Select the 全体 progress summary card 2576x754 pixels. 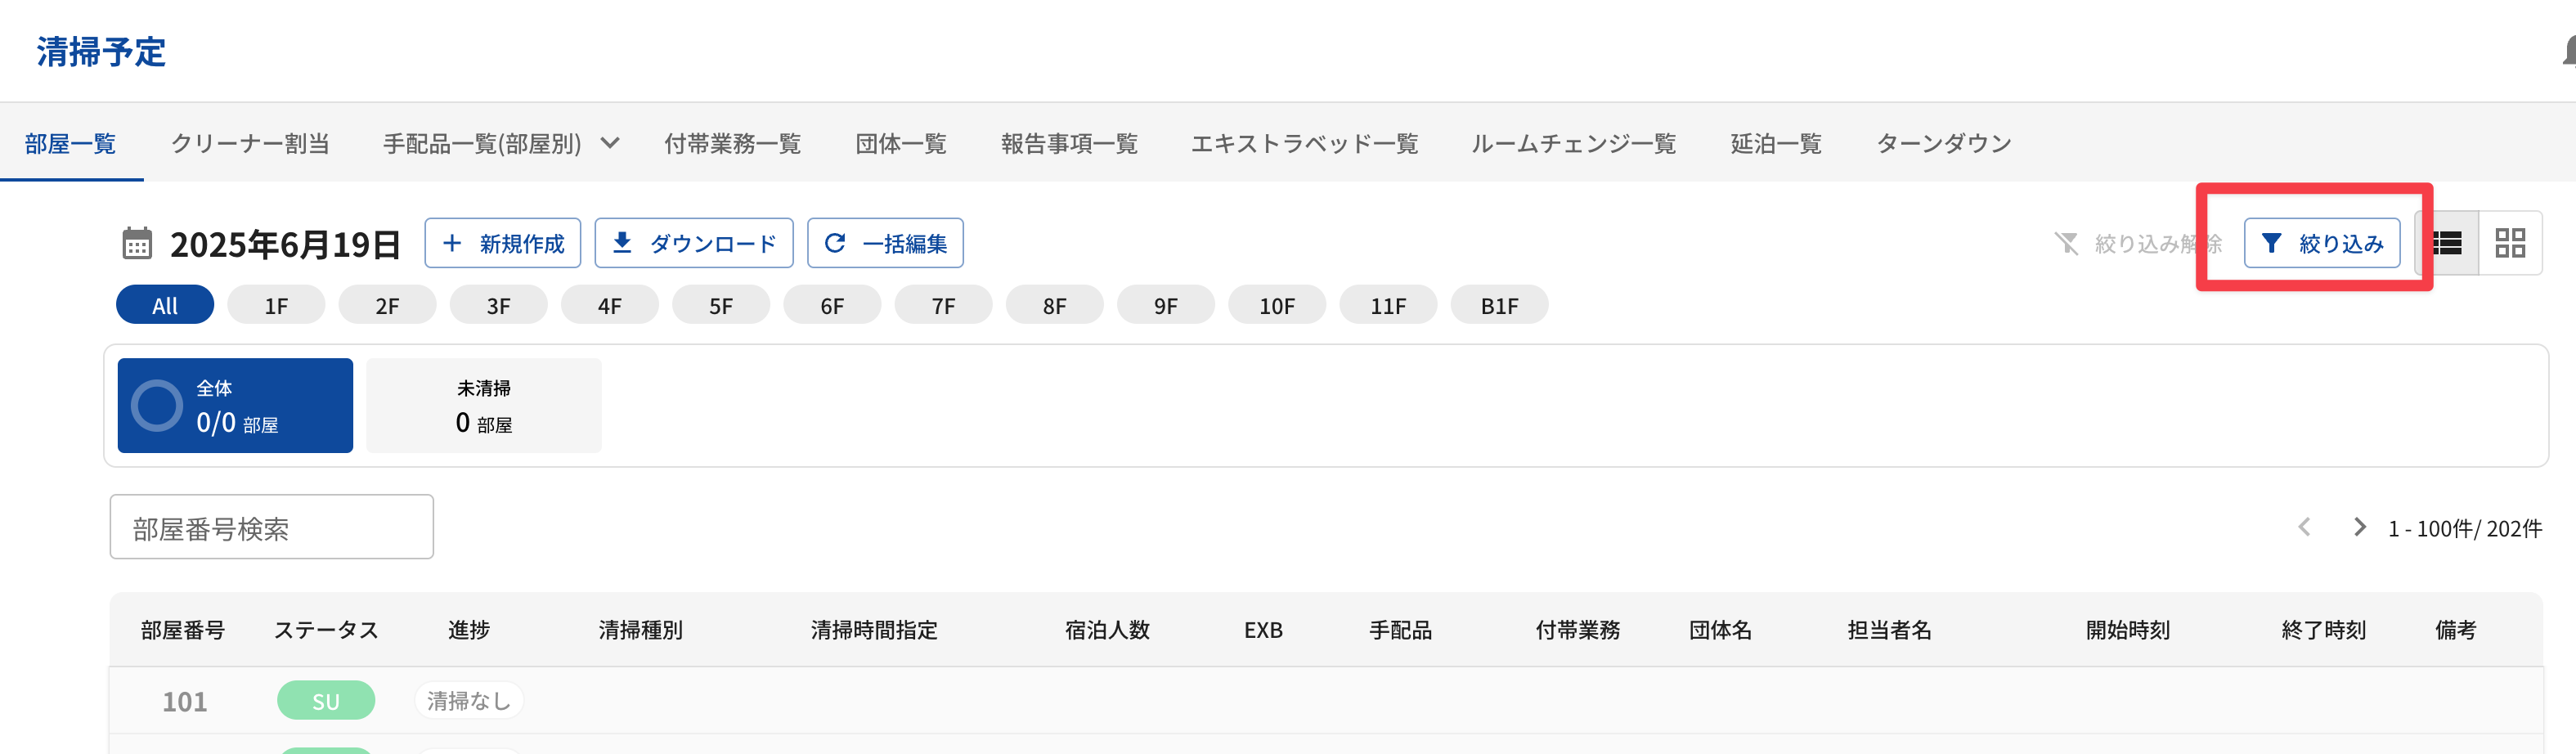click(x=235, y=405)
